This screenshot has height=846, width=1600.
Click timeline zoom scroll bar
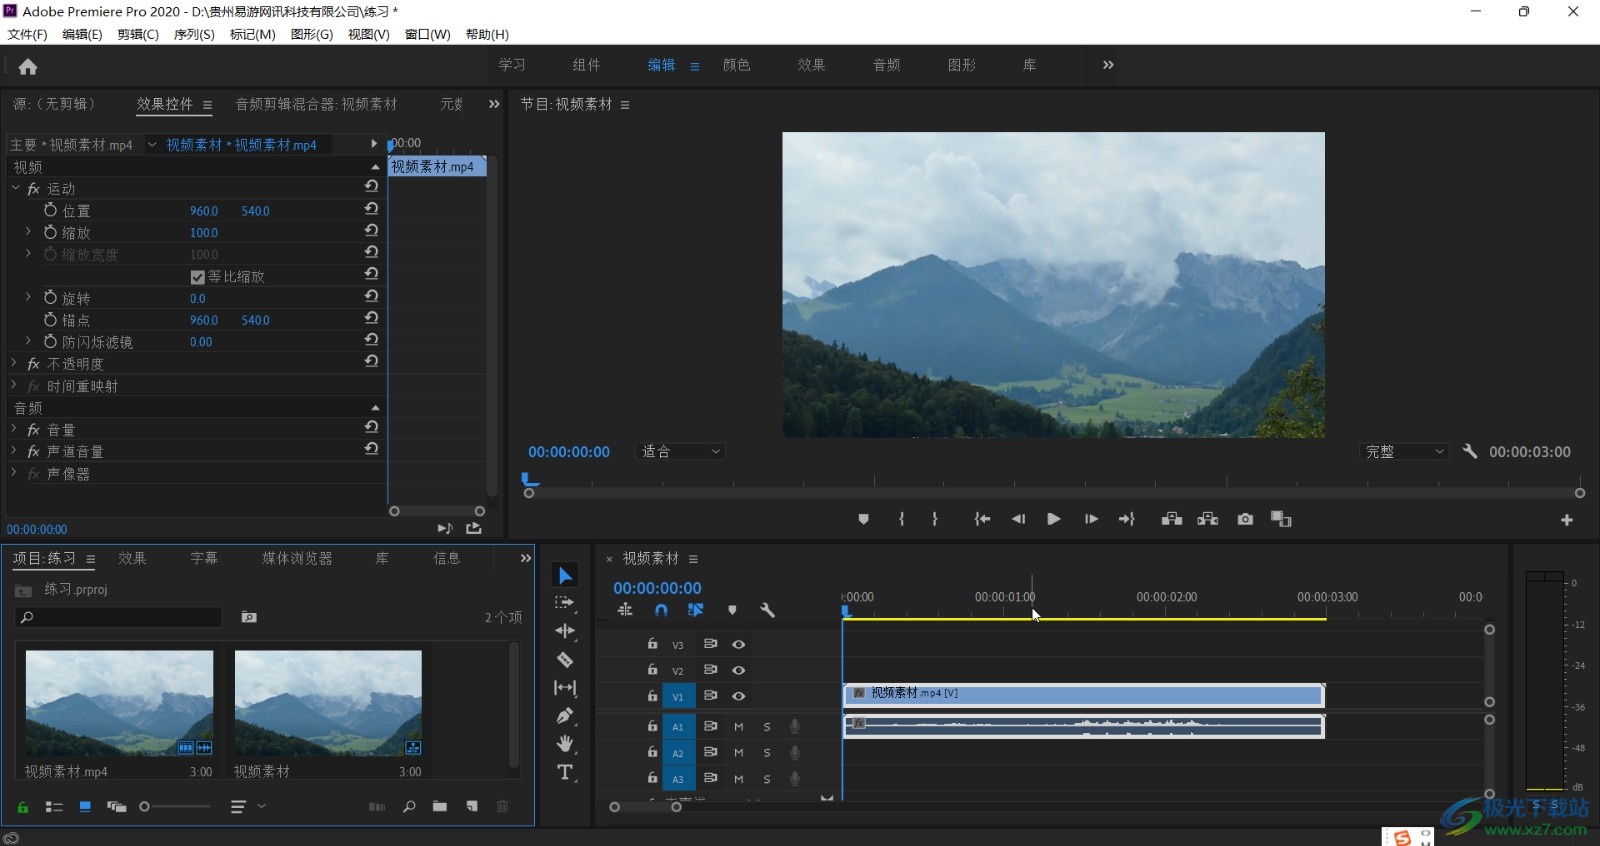[x=645, y=807]
